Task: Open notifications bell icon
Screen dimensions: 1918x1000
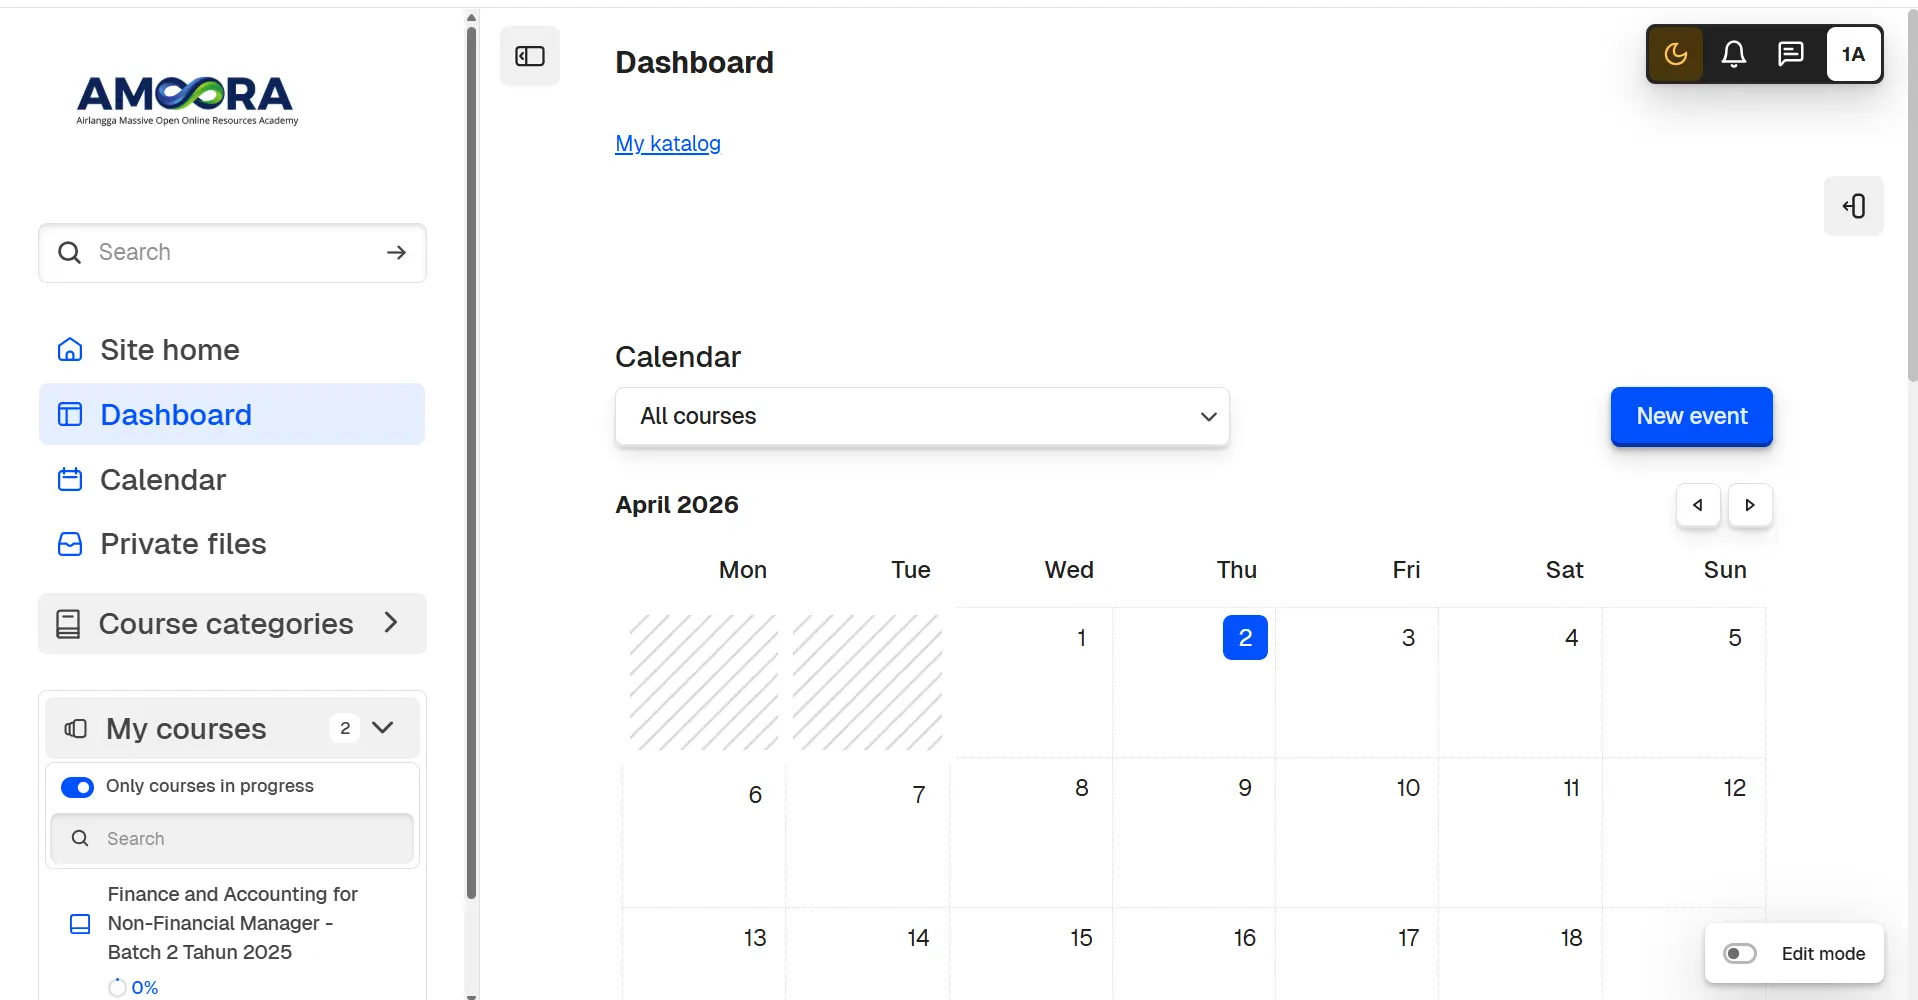Action: (x=1734, y=54)
